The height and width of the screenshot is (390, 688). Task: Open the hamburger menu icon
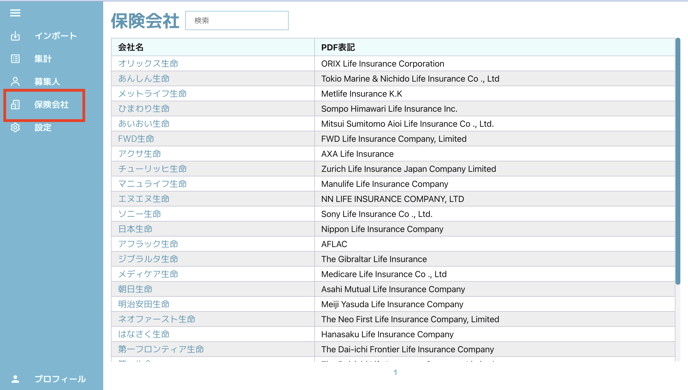tap(15, 13)
